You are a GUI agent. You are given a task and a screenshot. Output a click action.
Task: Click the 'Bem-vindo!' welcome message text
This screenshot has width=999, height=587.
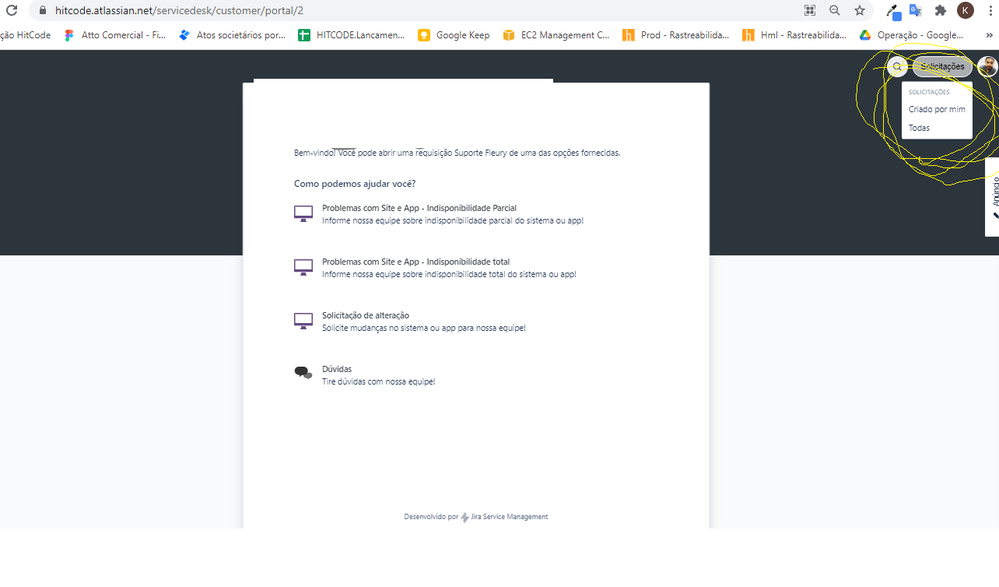coord(457,153)
